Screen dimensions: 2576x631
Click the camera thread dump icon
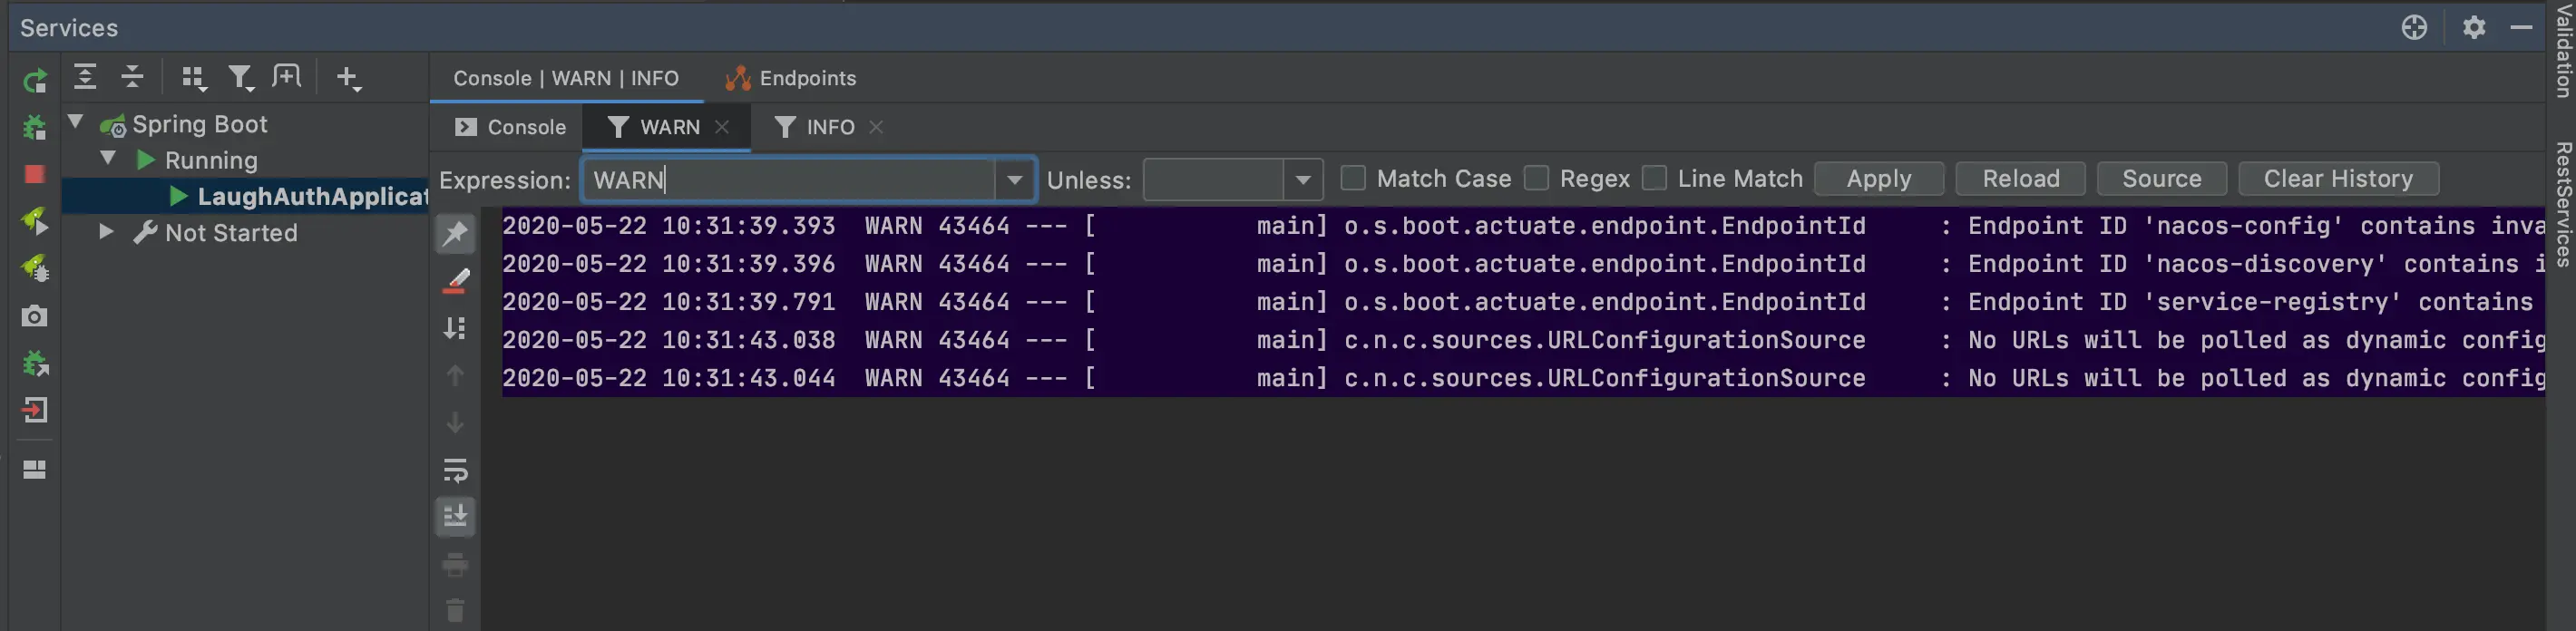[35, 316]
